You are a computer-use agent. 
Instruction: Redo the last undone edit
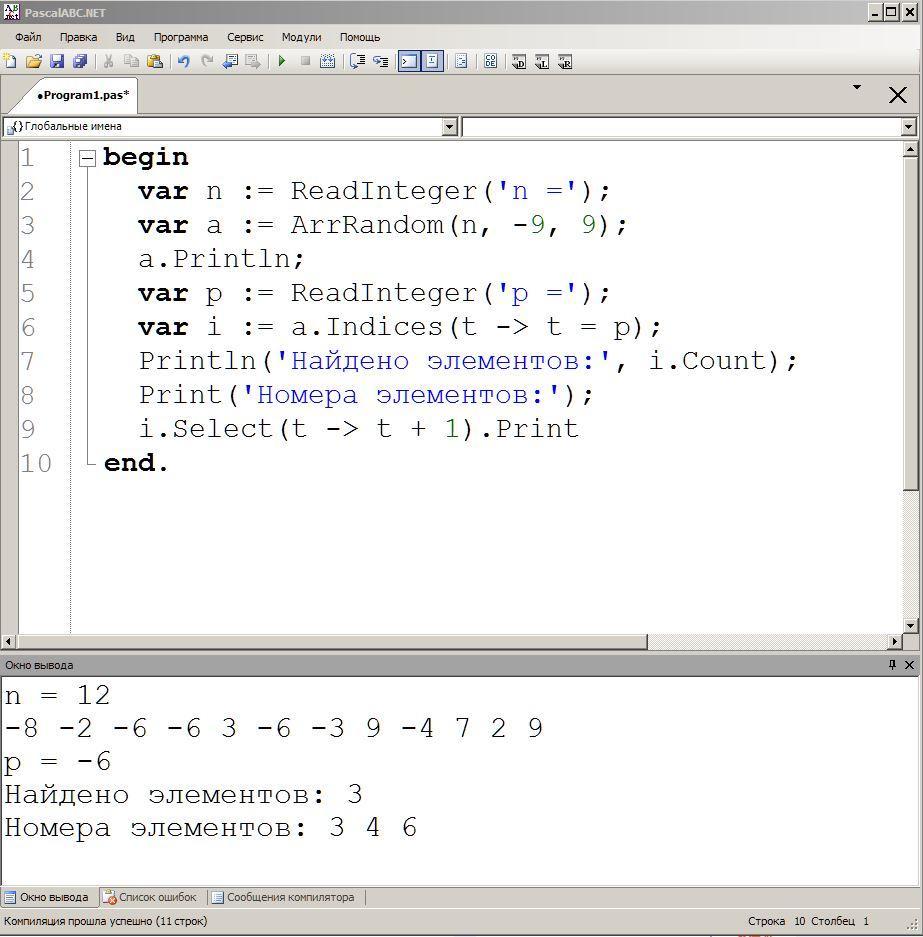pos(207,61)
